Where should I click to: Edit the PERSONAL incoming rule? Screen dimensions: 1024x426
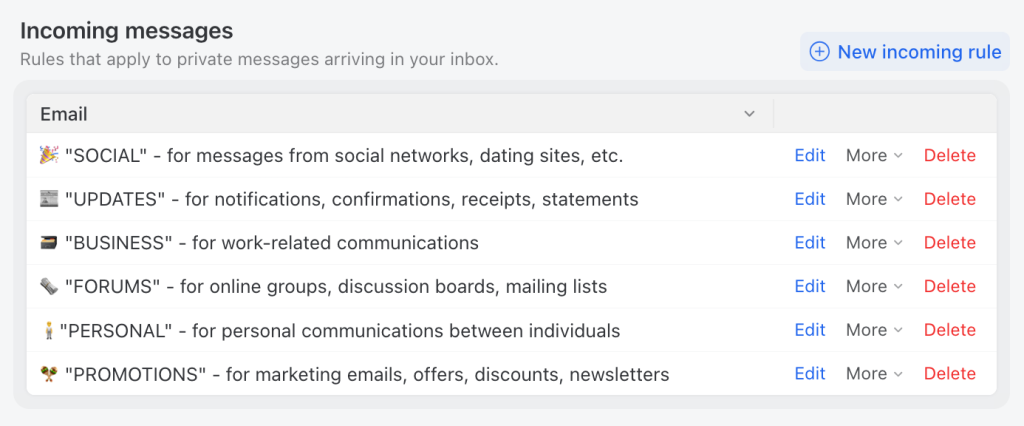(810, 330)
